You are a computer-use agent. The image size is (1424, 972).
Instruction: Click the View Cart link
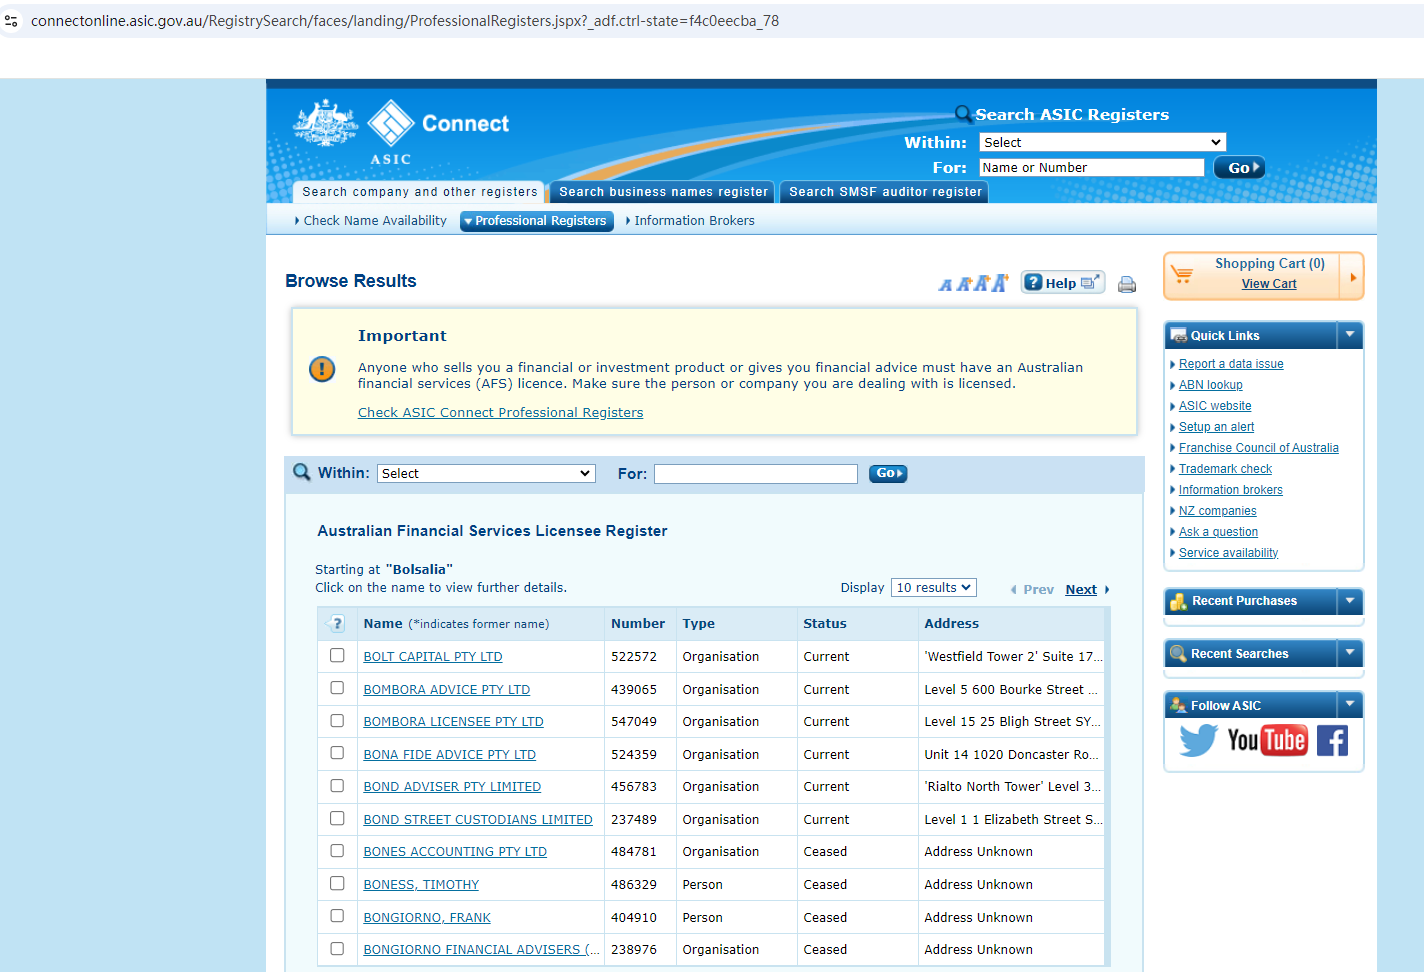[x=1269, y=284]
